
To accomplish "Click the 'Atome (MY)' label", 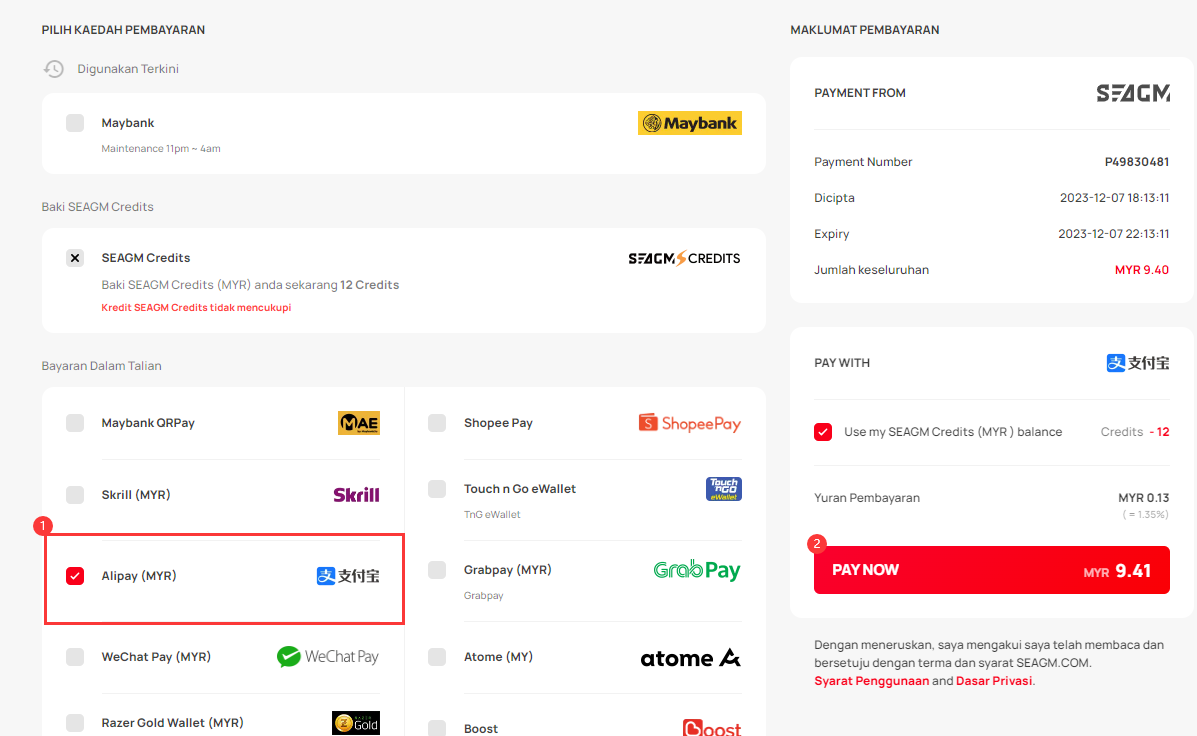I will point(498,657).
